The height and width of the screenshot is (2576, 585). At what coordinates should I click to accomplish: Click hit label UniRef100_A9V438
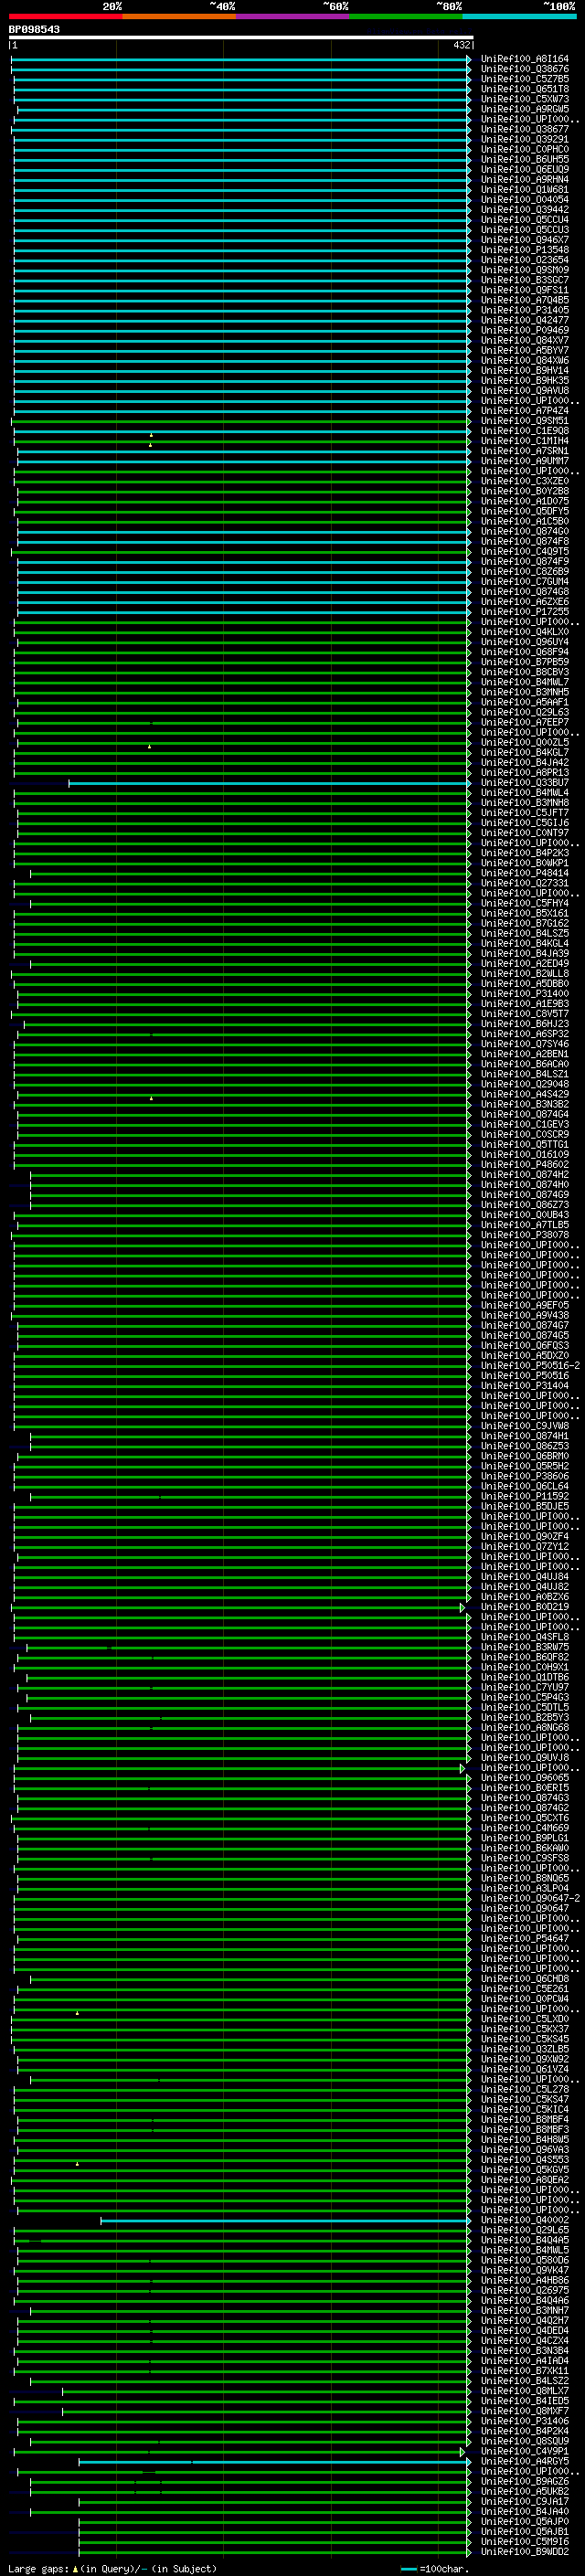click(x=524, y=1316)
